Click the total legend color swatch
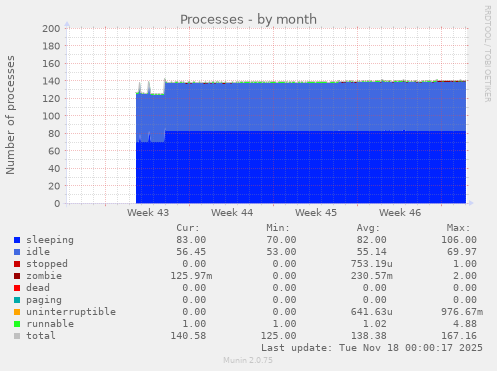This screenshot has width=497, height=371. 17,336
